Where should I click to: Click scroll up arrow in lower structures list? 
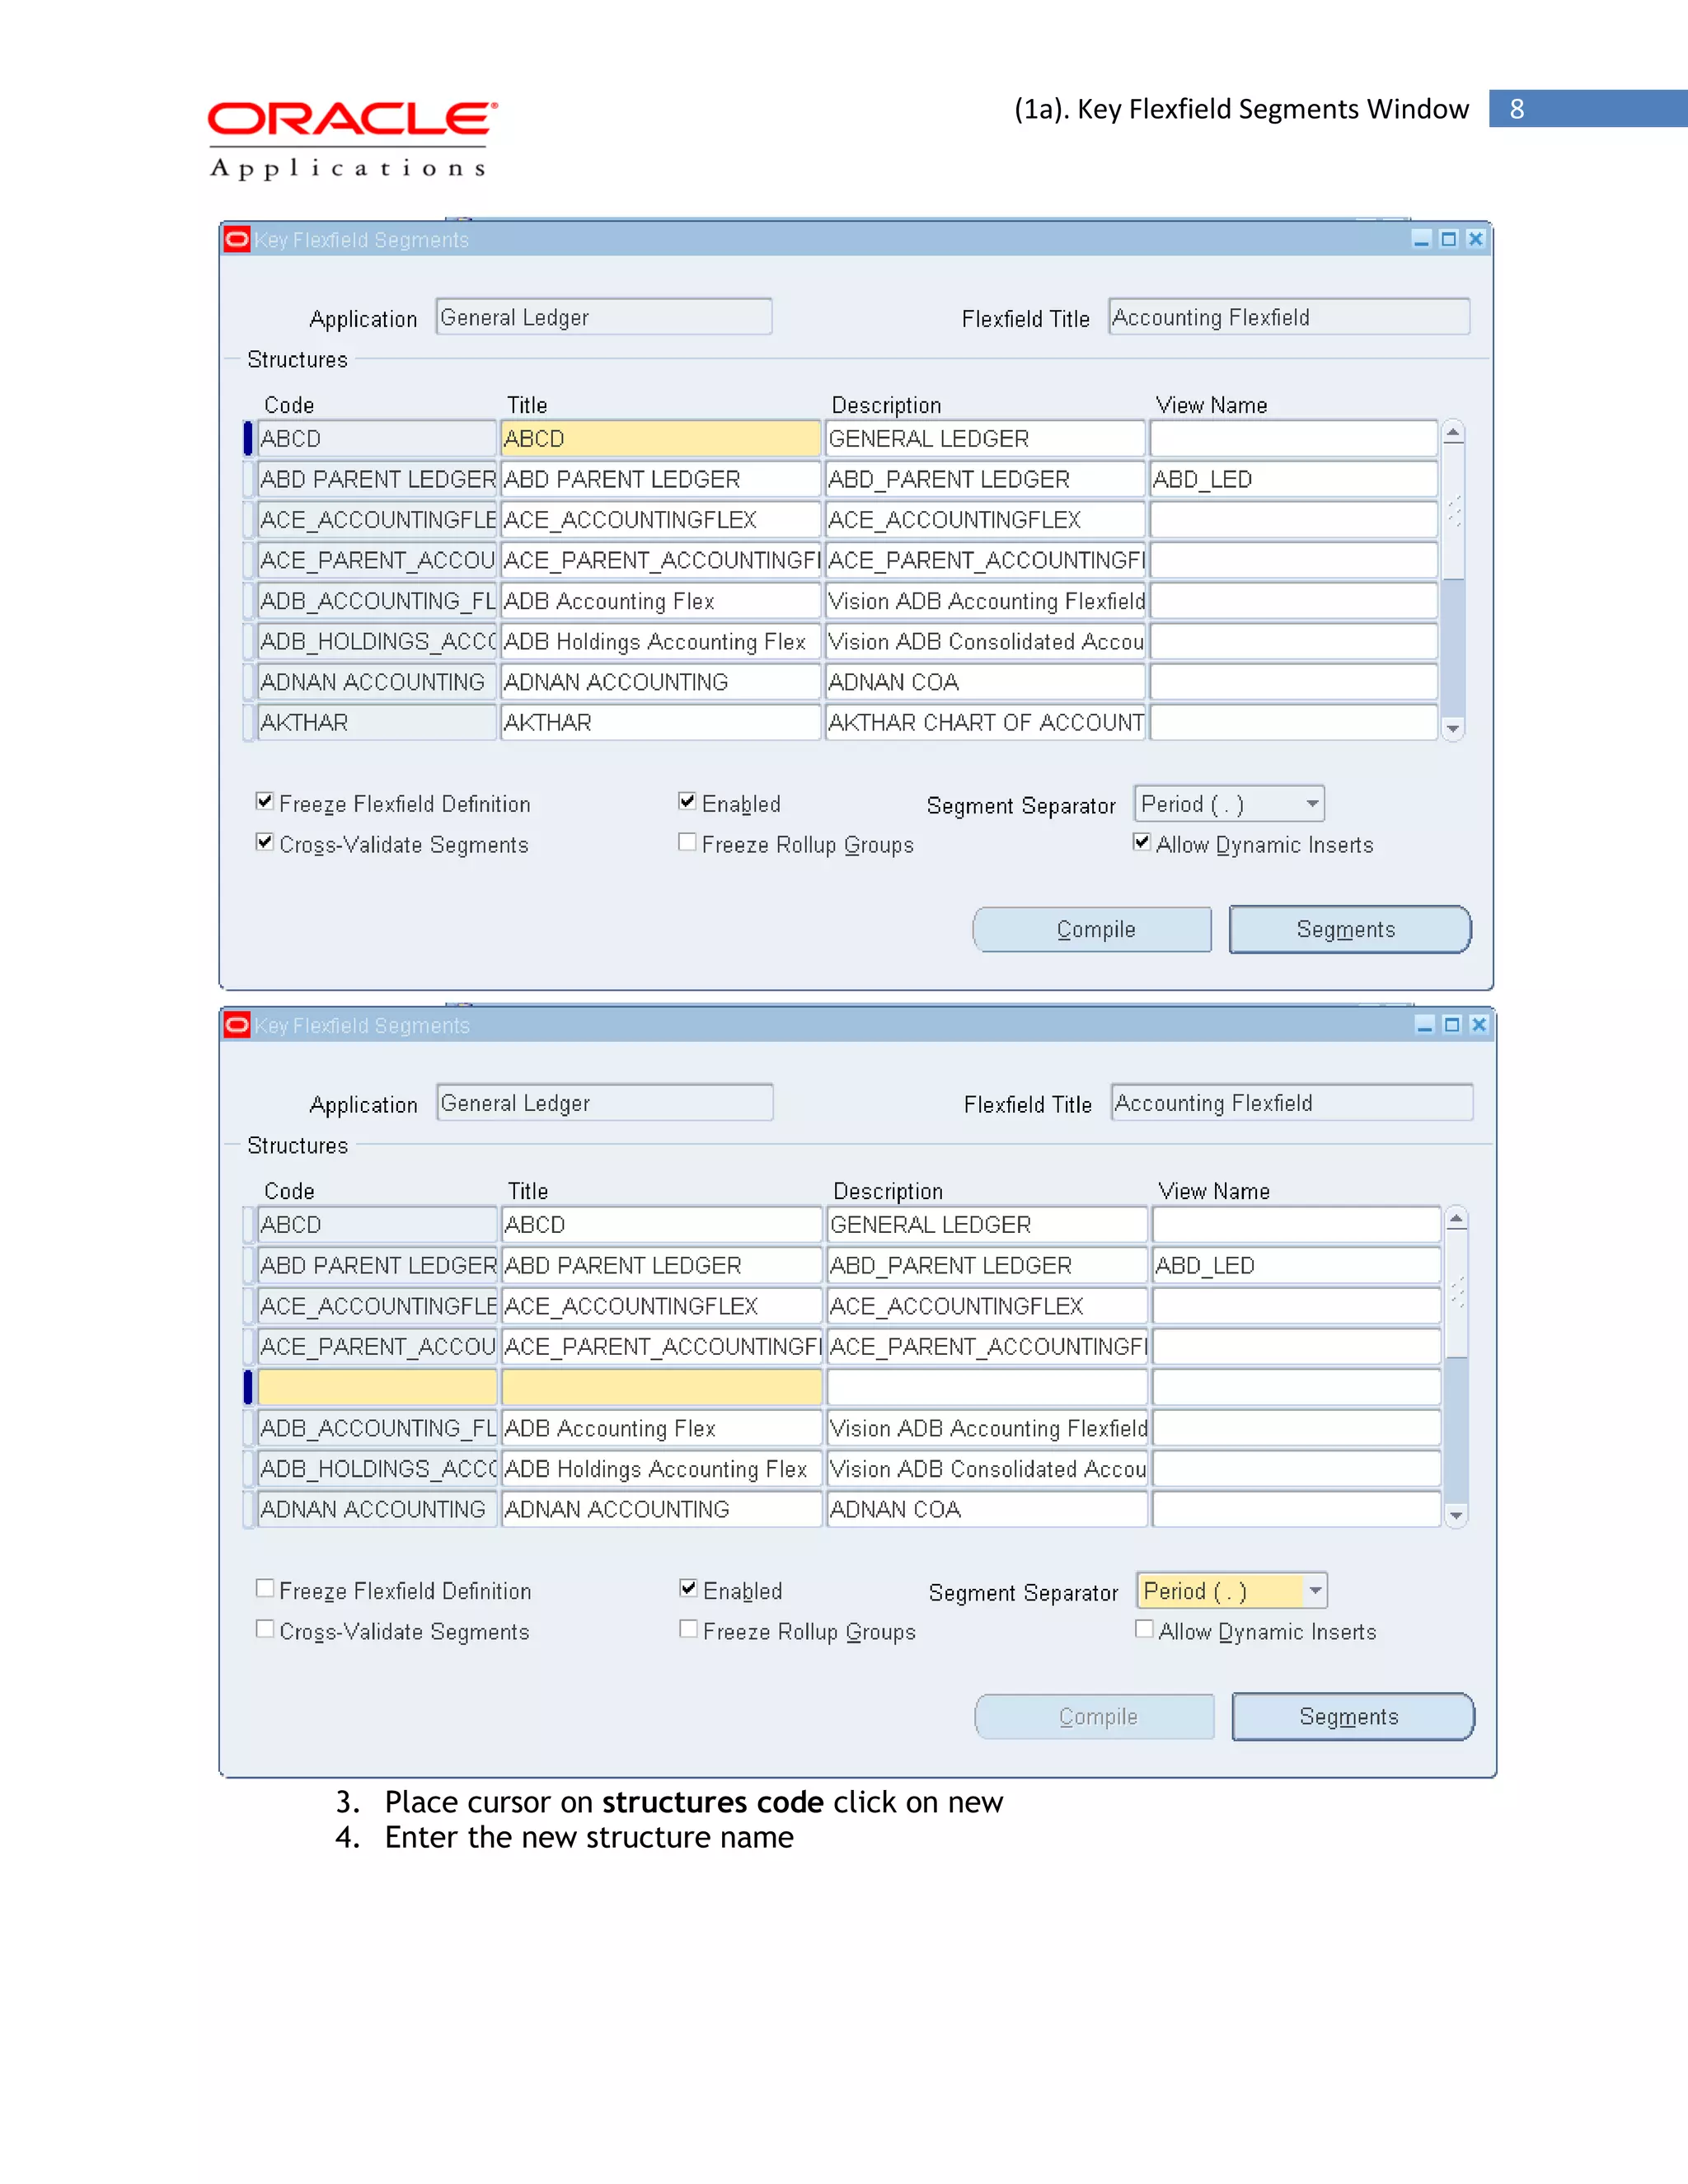tap(1456, 1218)
